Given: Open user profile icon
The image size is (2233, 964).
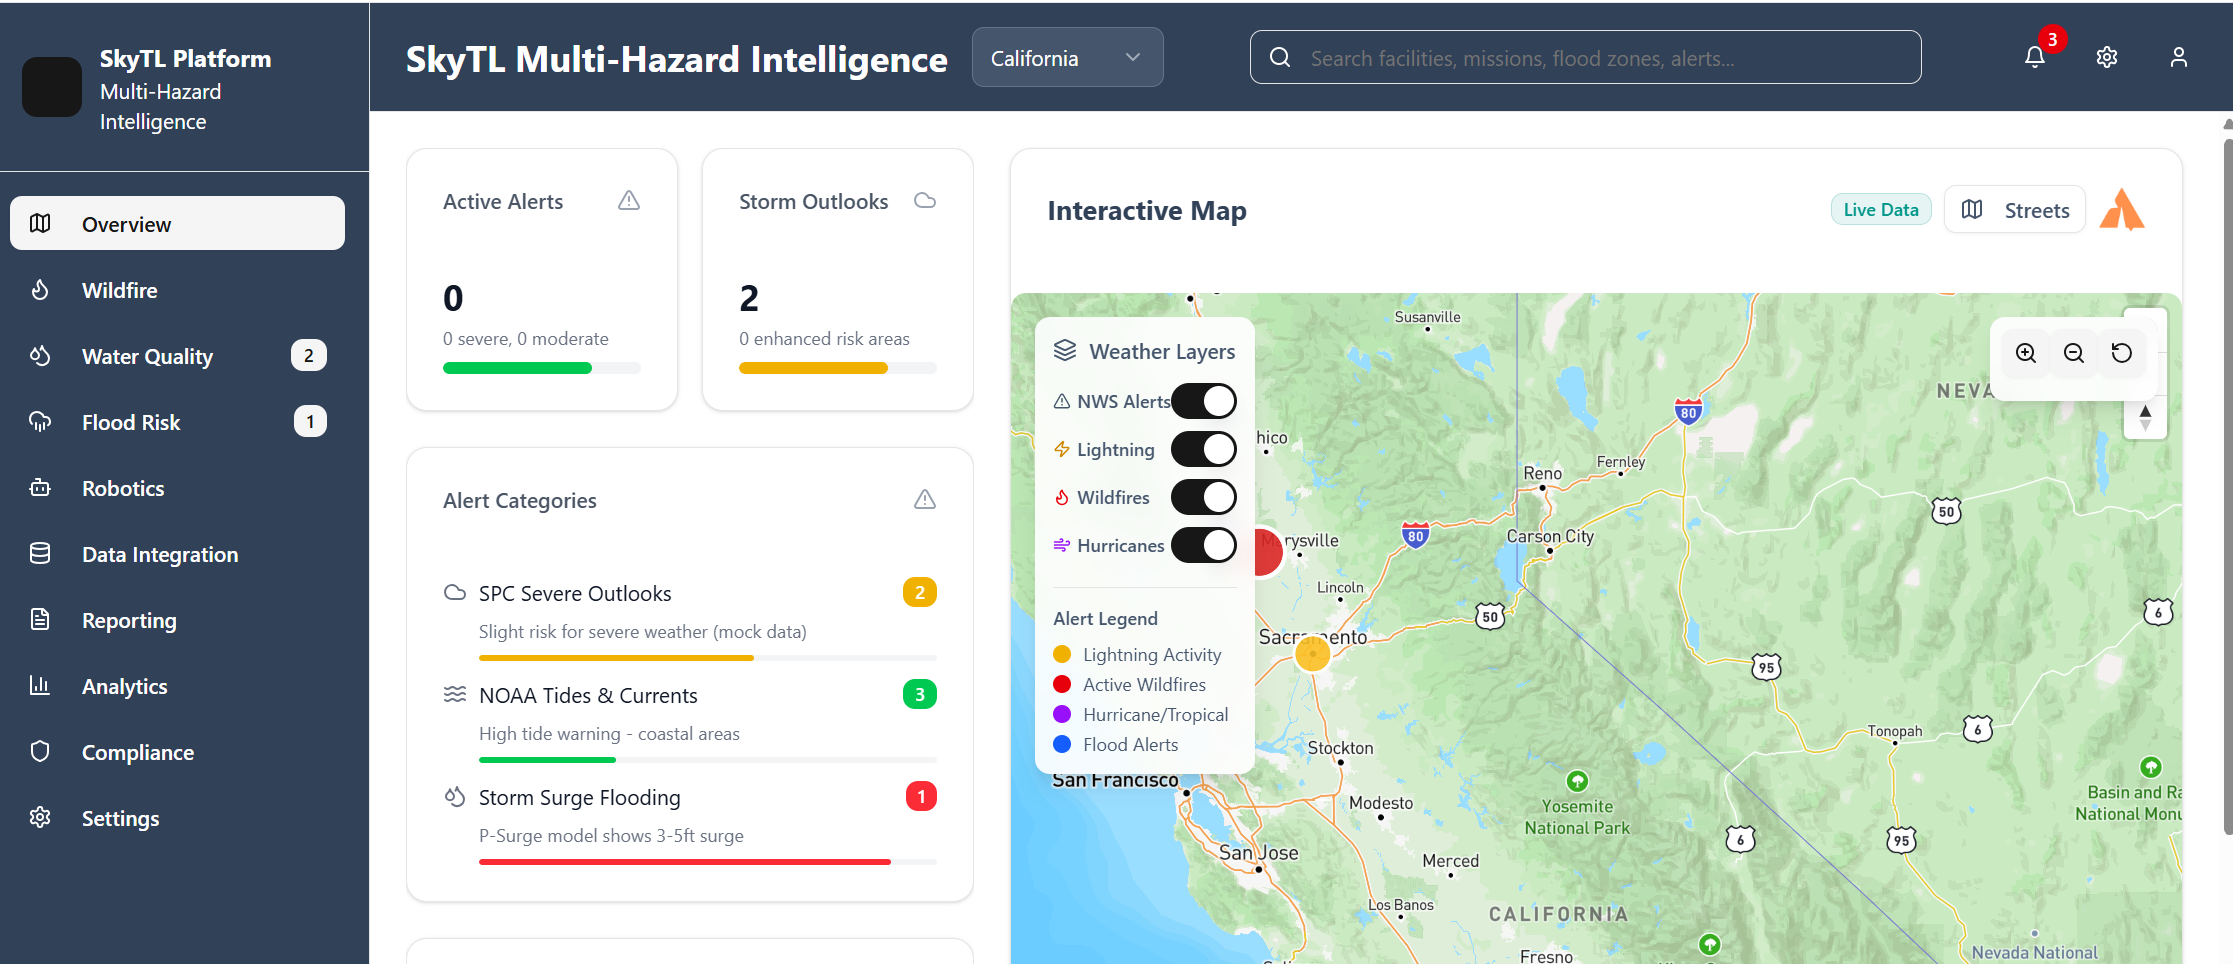Looking at the screenshot, I should click(x=2179, y=57).
